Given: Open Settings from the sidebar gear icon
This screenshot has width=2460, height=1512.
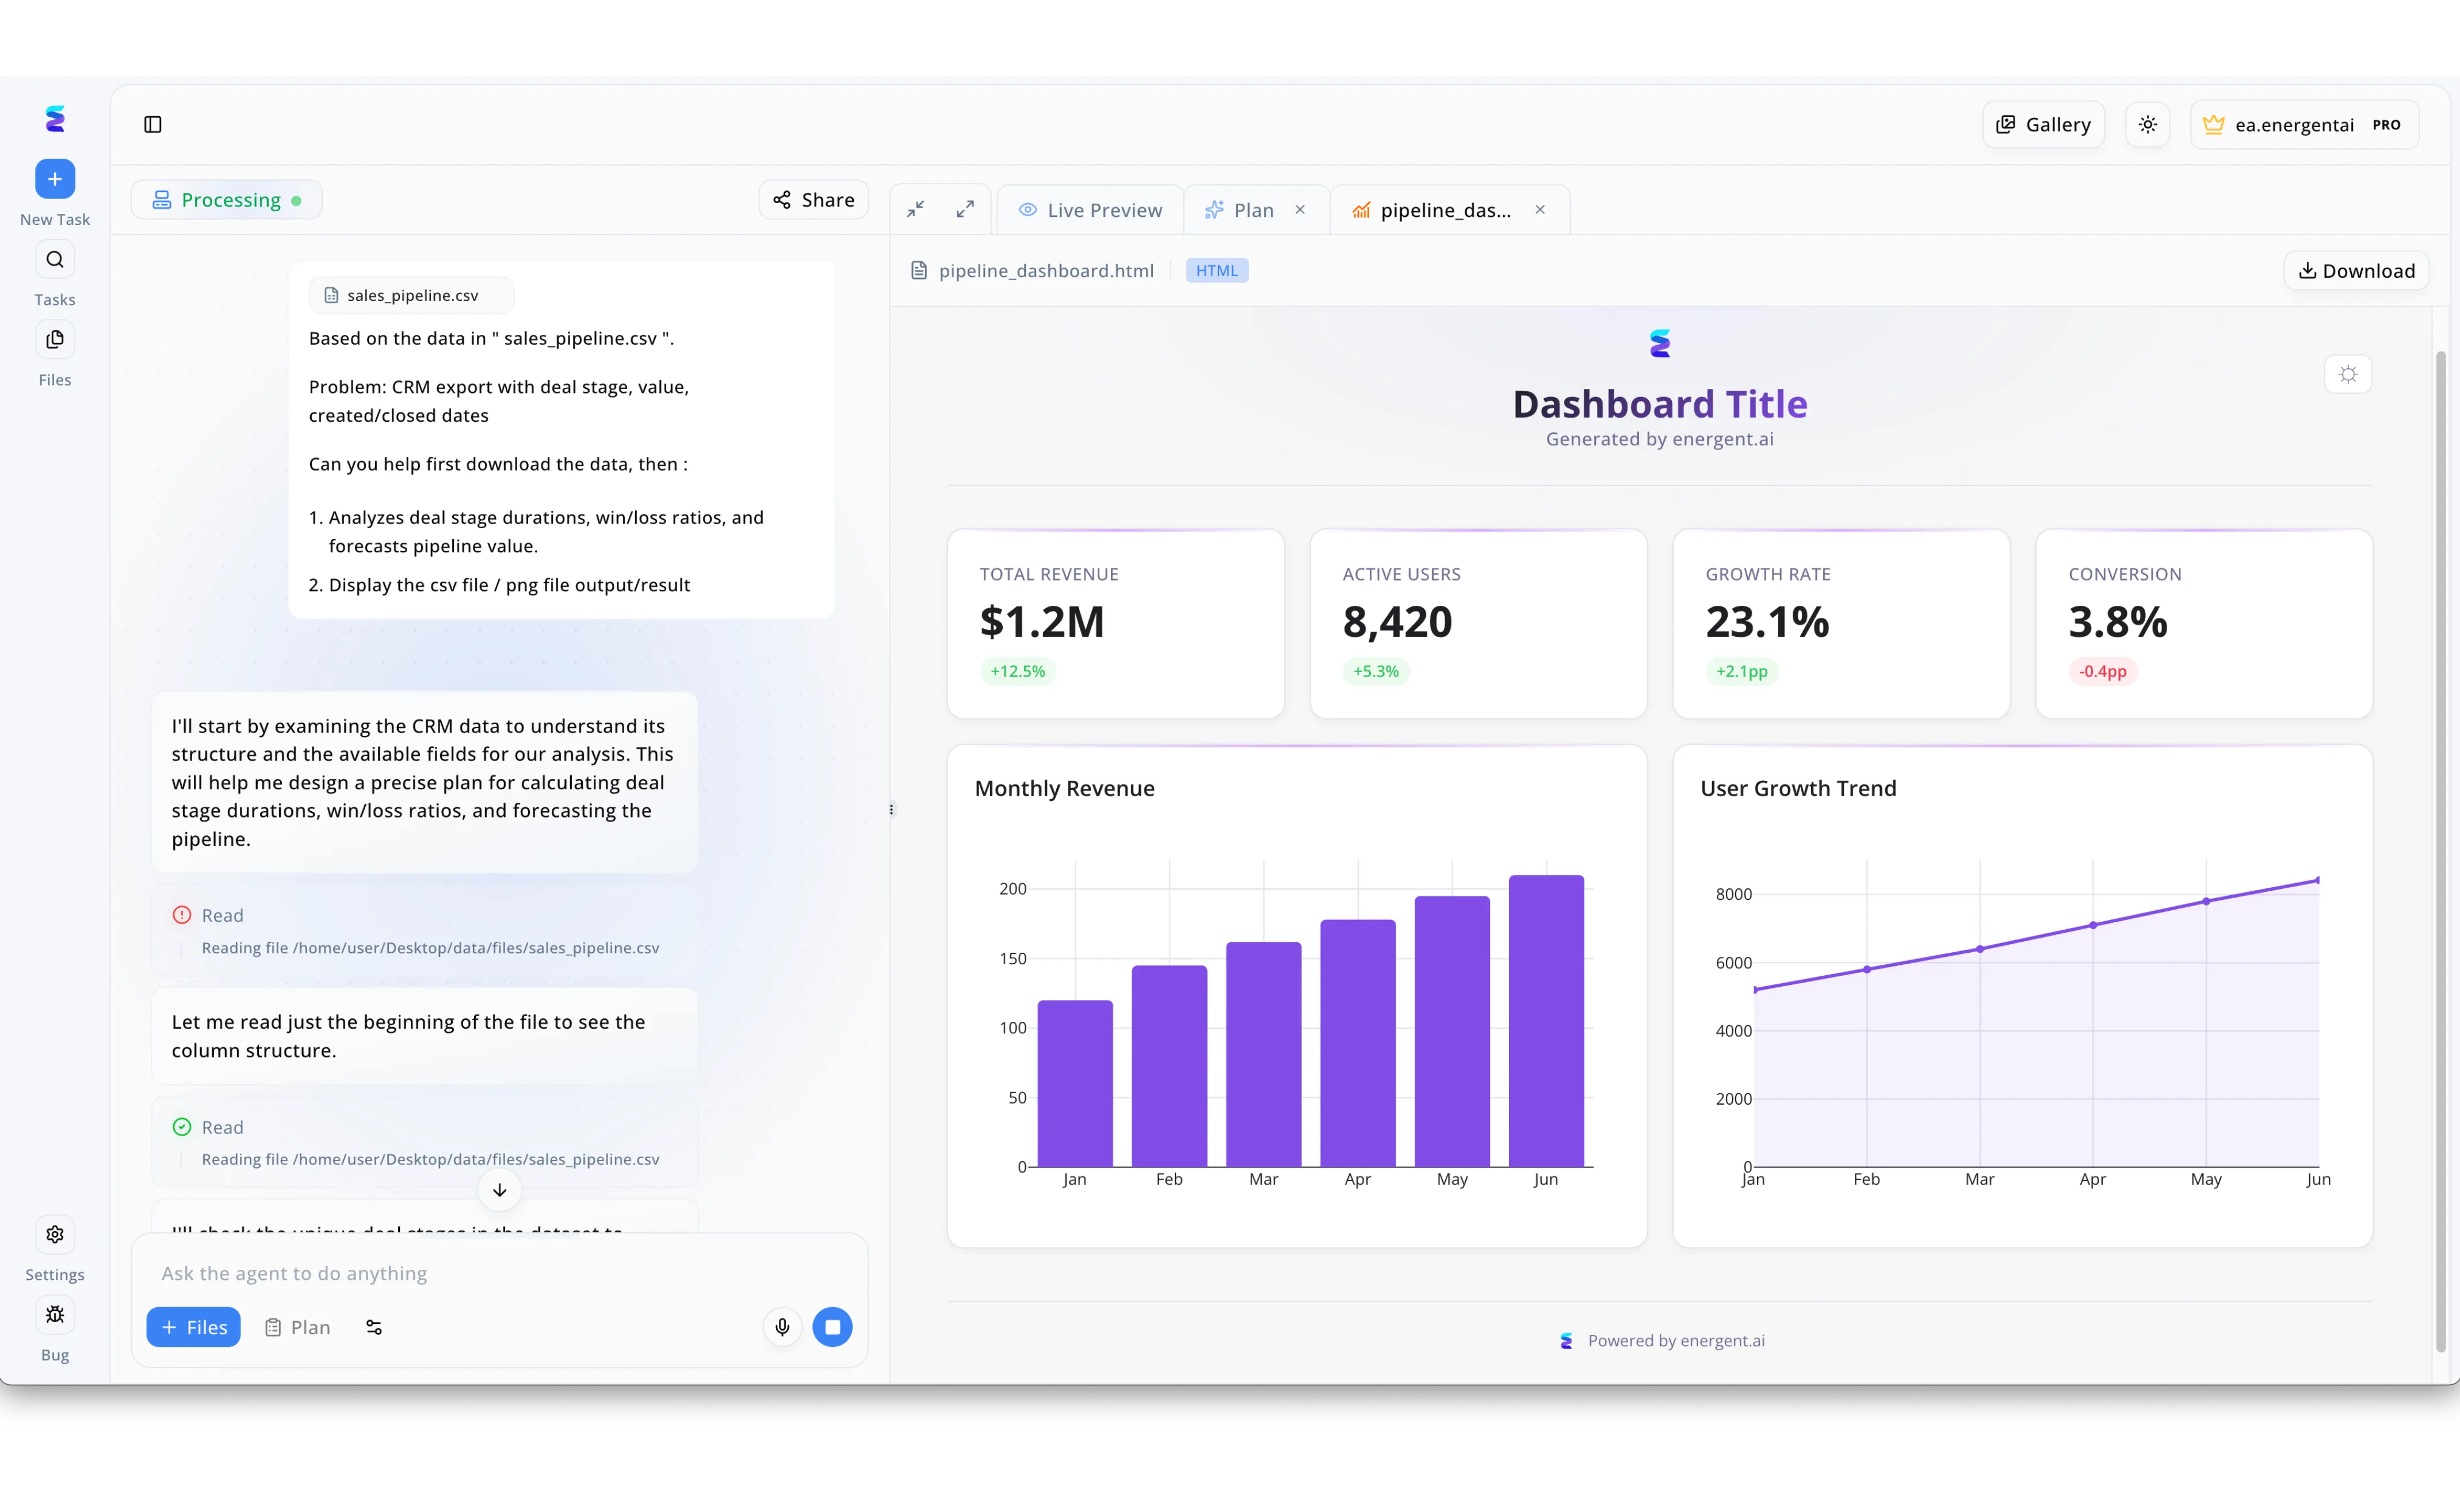Looking at the screenshot, I should coord(55,1234).
